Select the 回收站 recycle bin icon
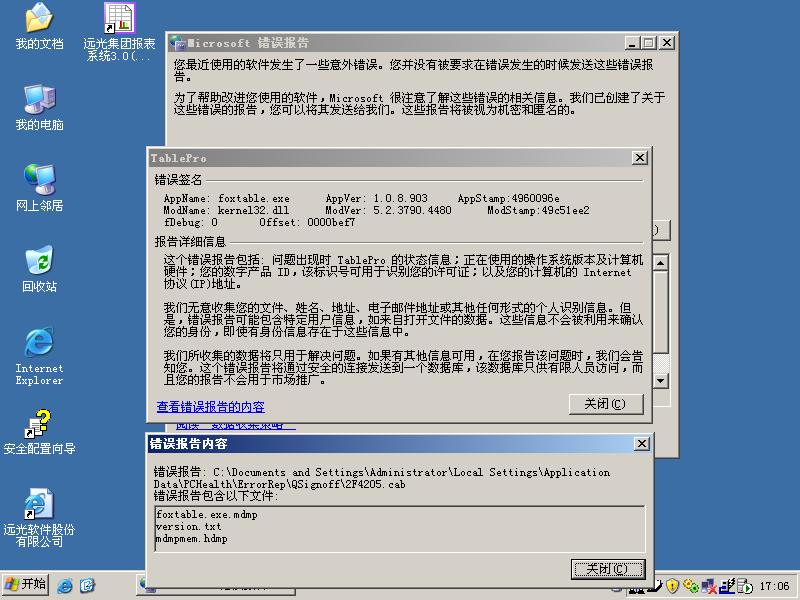Screen dimensions: 800x600 tap(39, 269)
